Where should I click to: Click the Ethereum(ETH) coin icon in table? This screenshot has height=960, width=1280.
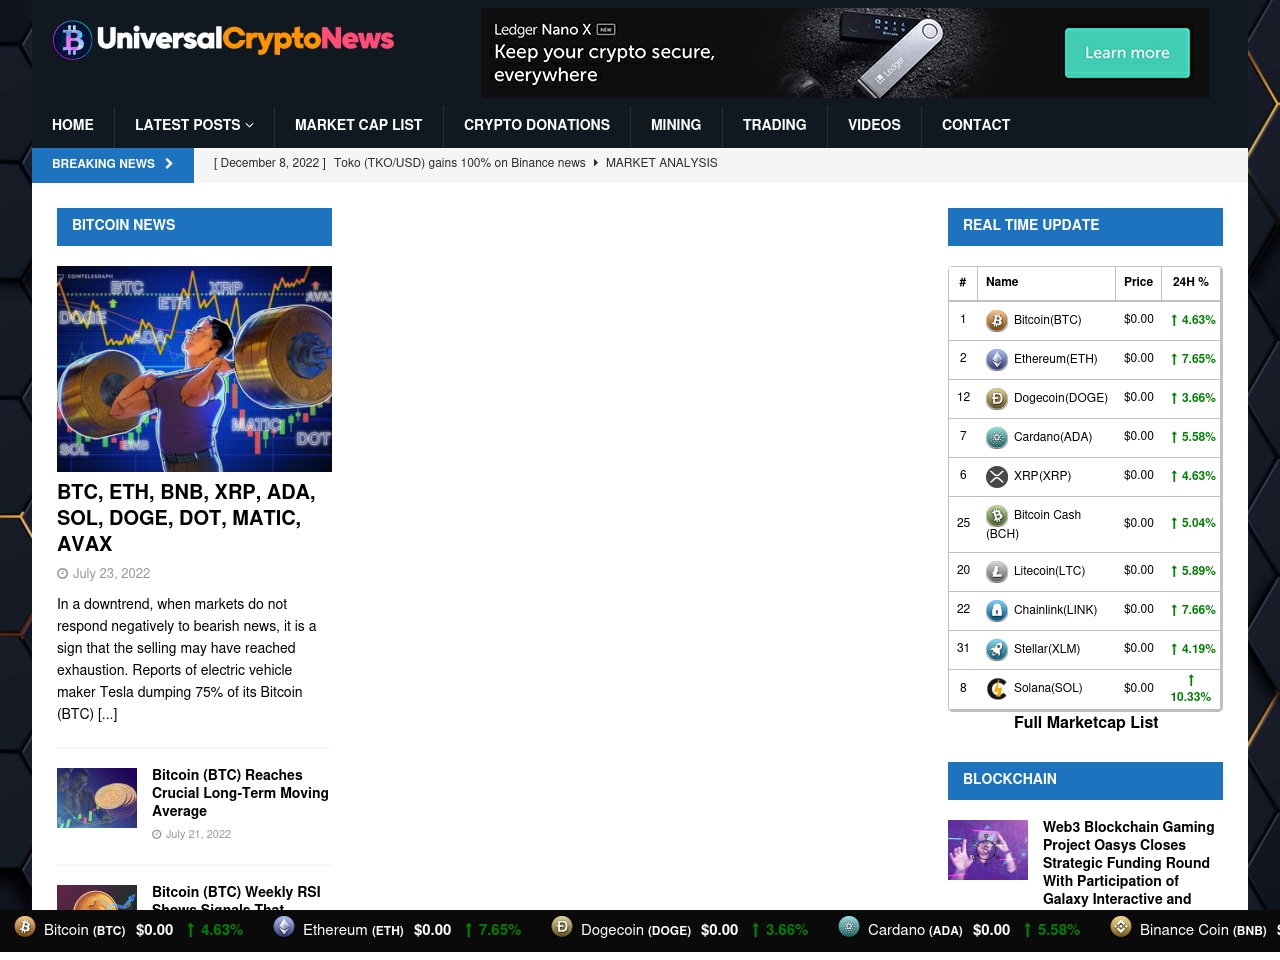click(x=997, y=360)
